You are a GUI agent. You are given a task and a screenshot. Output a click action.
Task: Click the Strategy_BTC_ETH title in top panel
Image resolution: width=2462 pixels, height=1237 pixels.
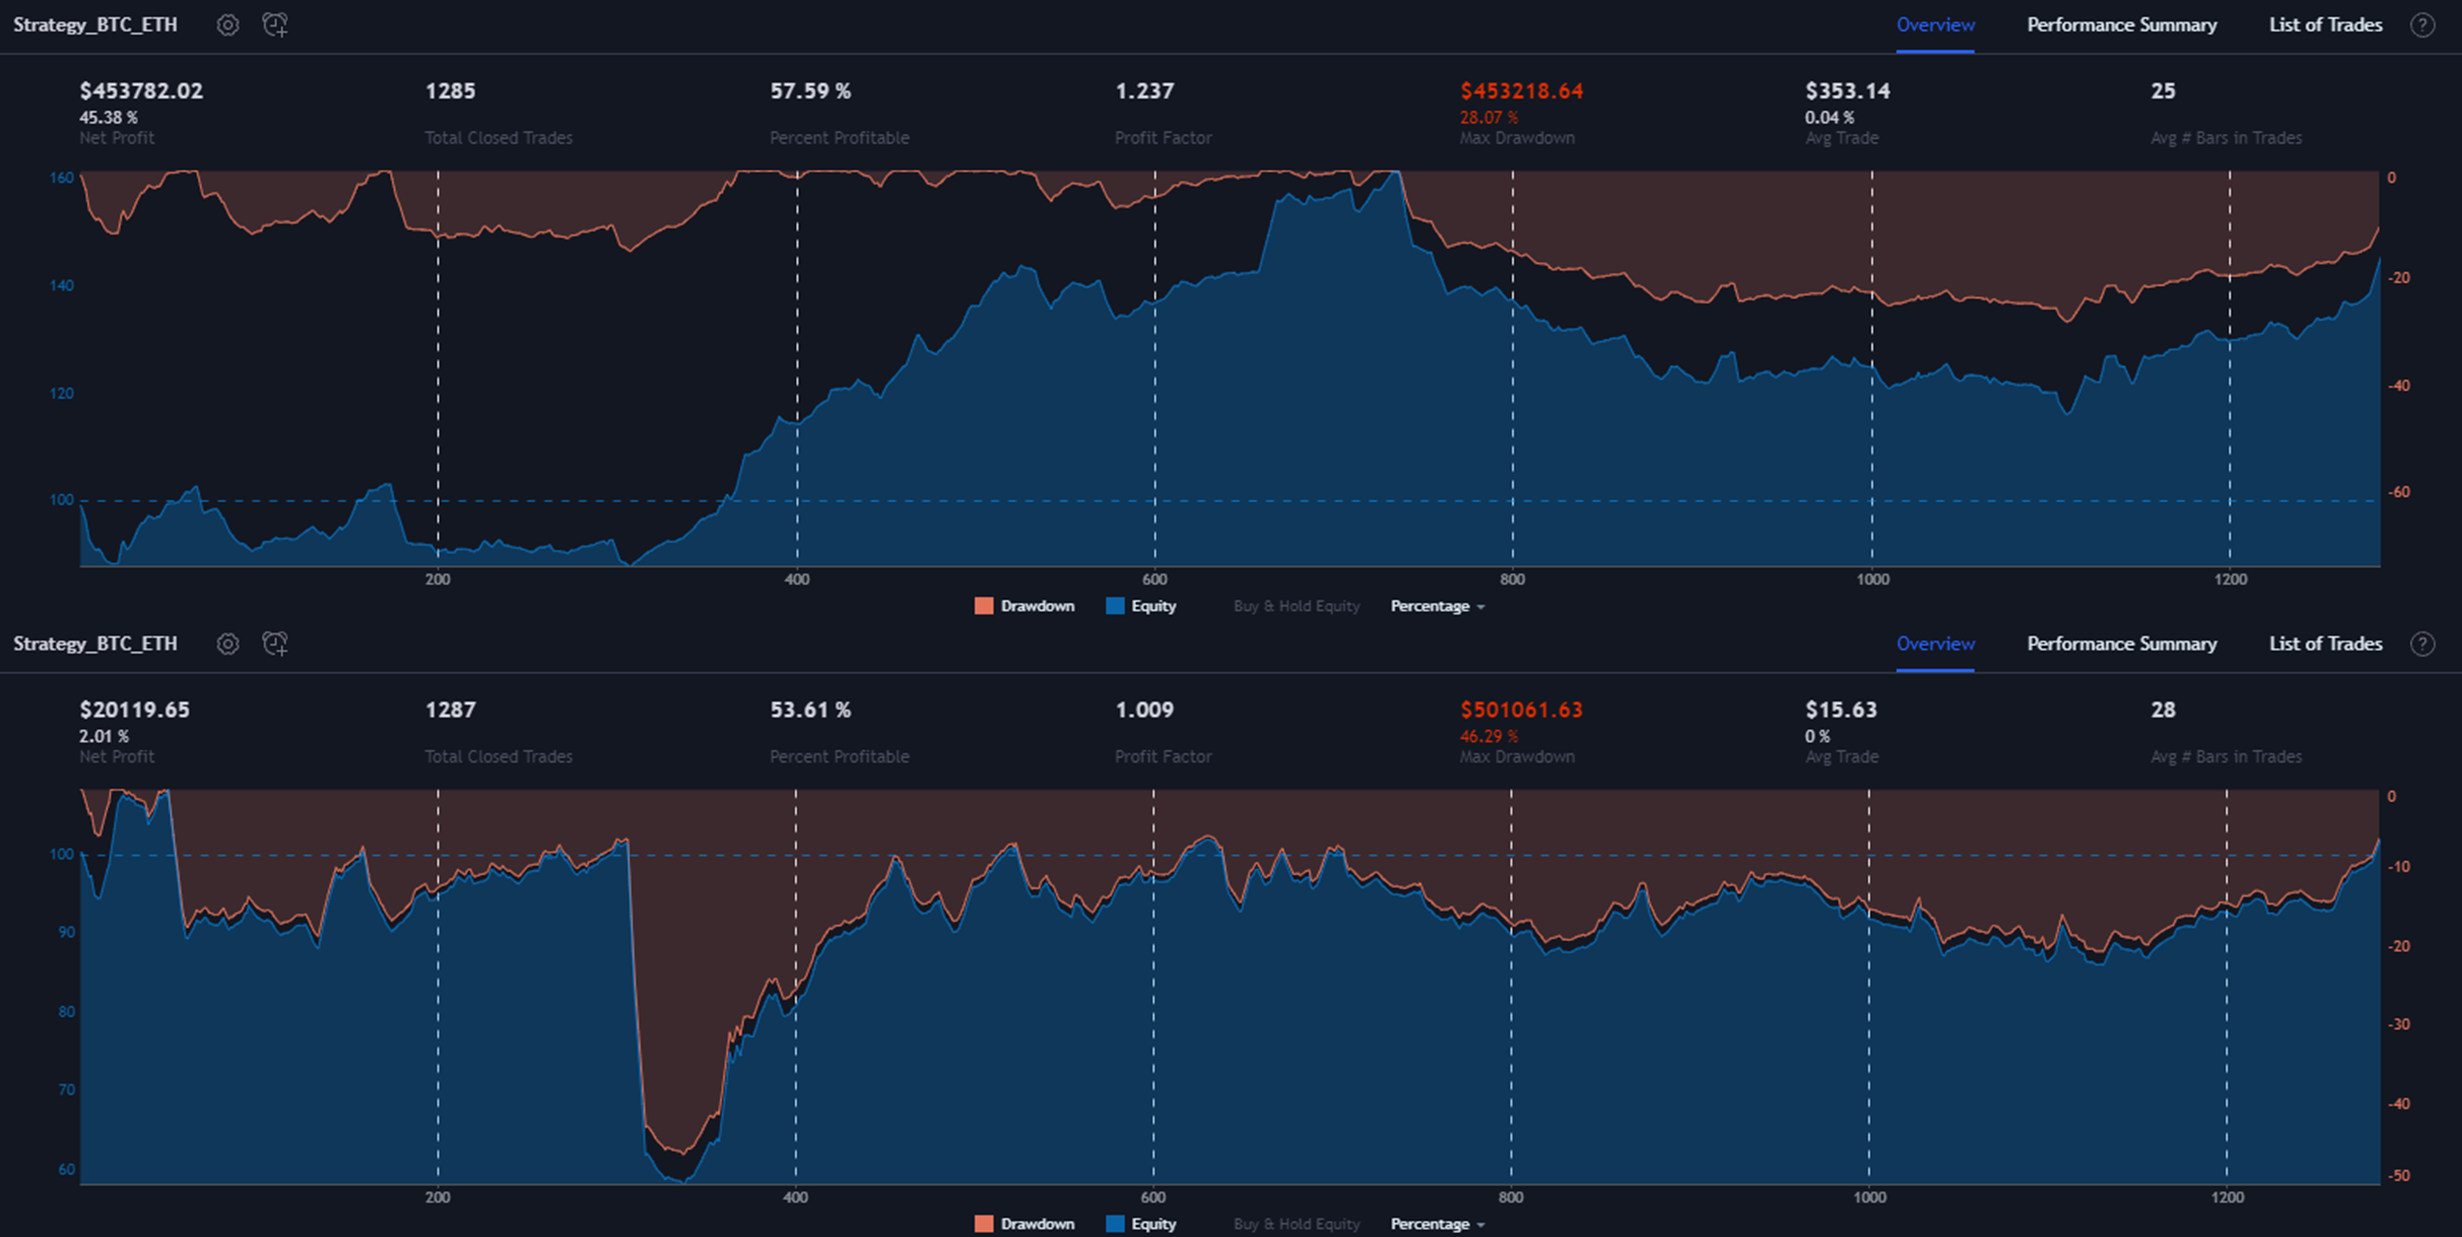pyautogui.click(x=95, y=25)
